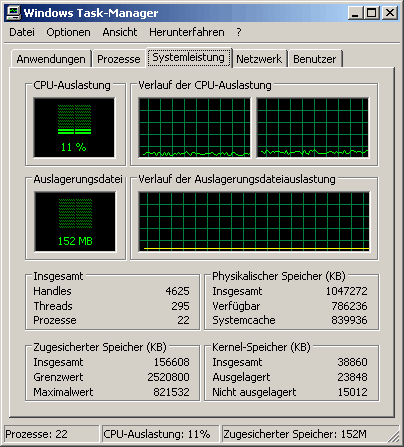Click the Verfügbar value 786236
Viewport: 404px width, 447px height.
point(349,306)
